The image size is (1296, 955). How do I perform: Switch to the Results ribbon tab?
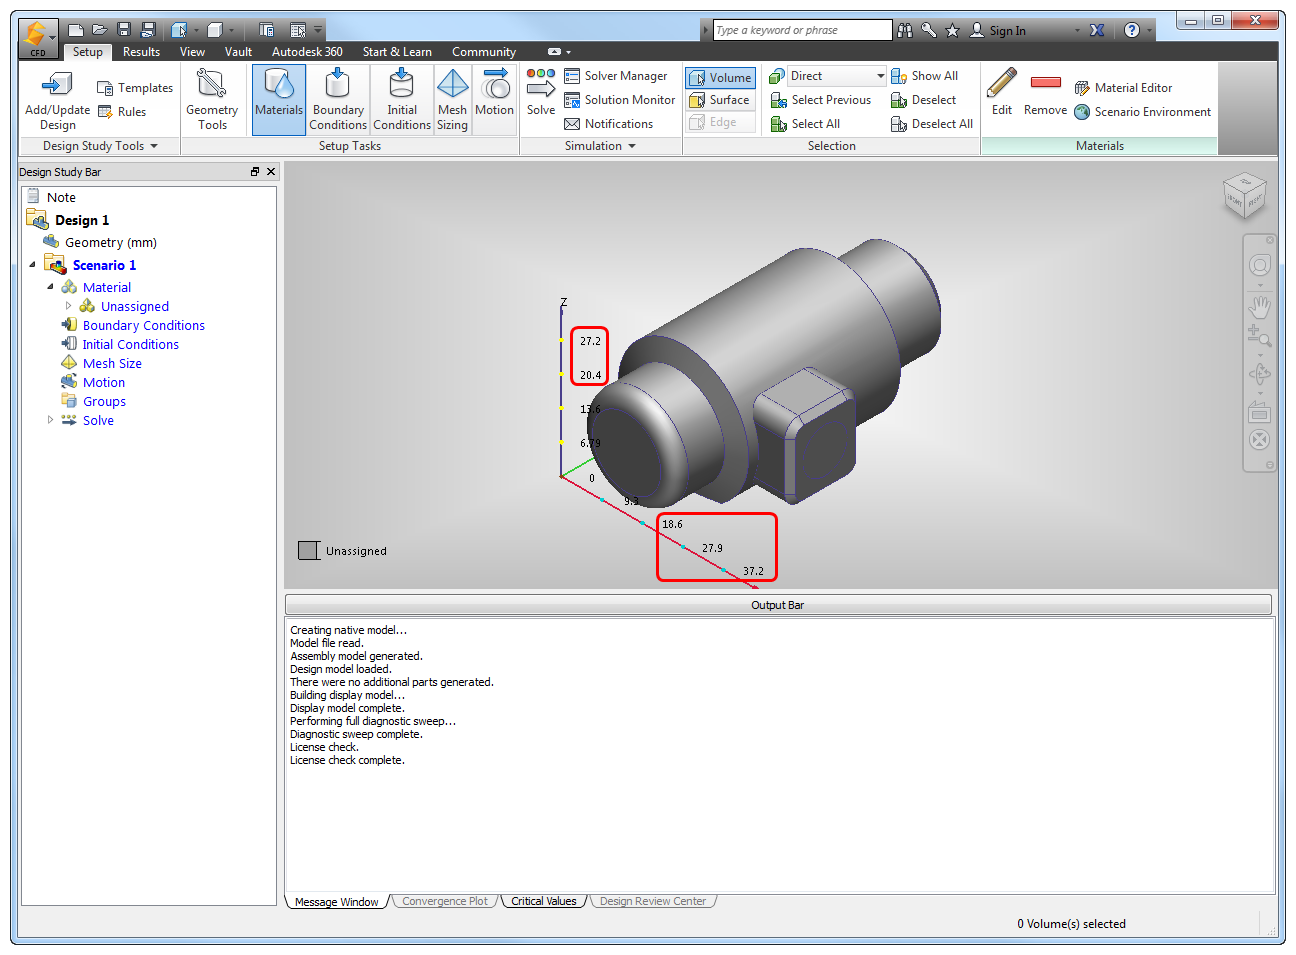141,52
